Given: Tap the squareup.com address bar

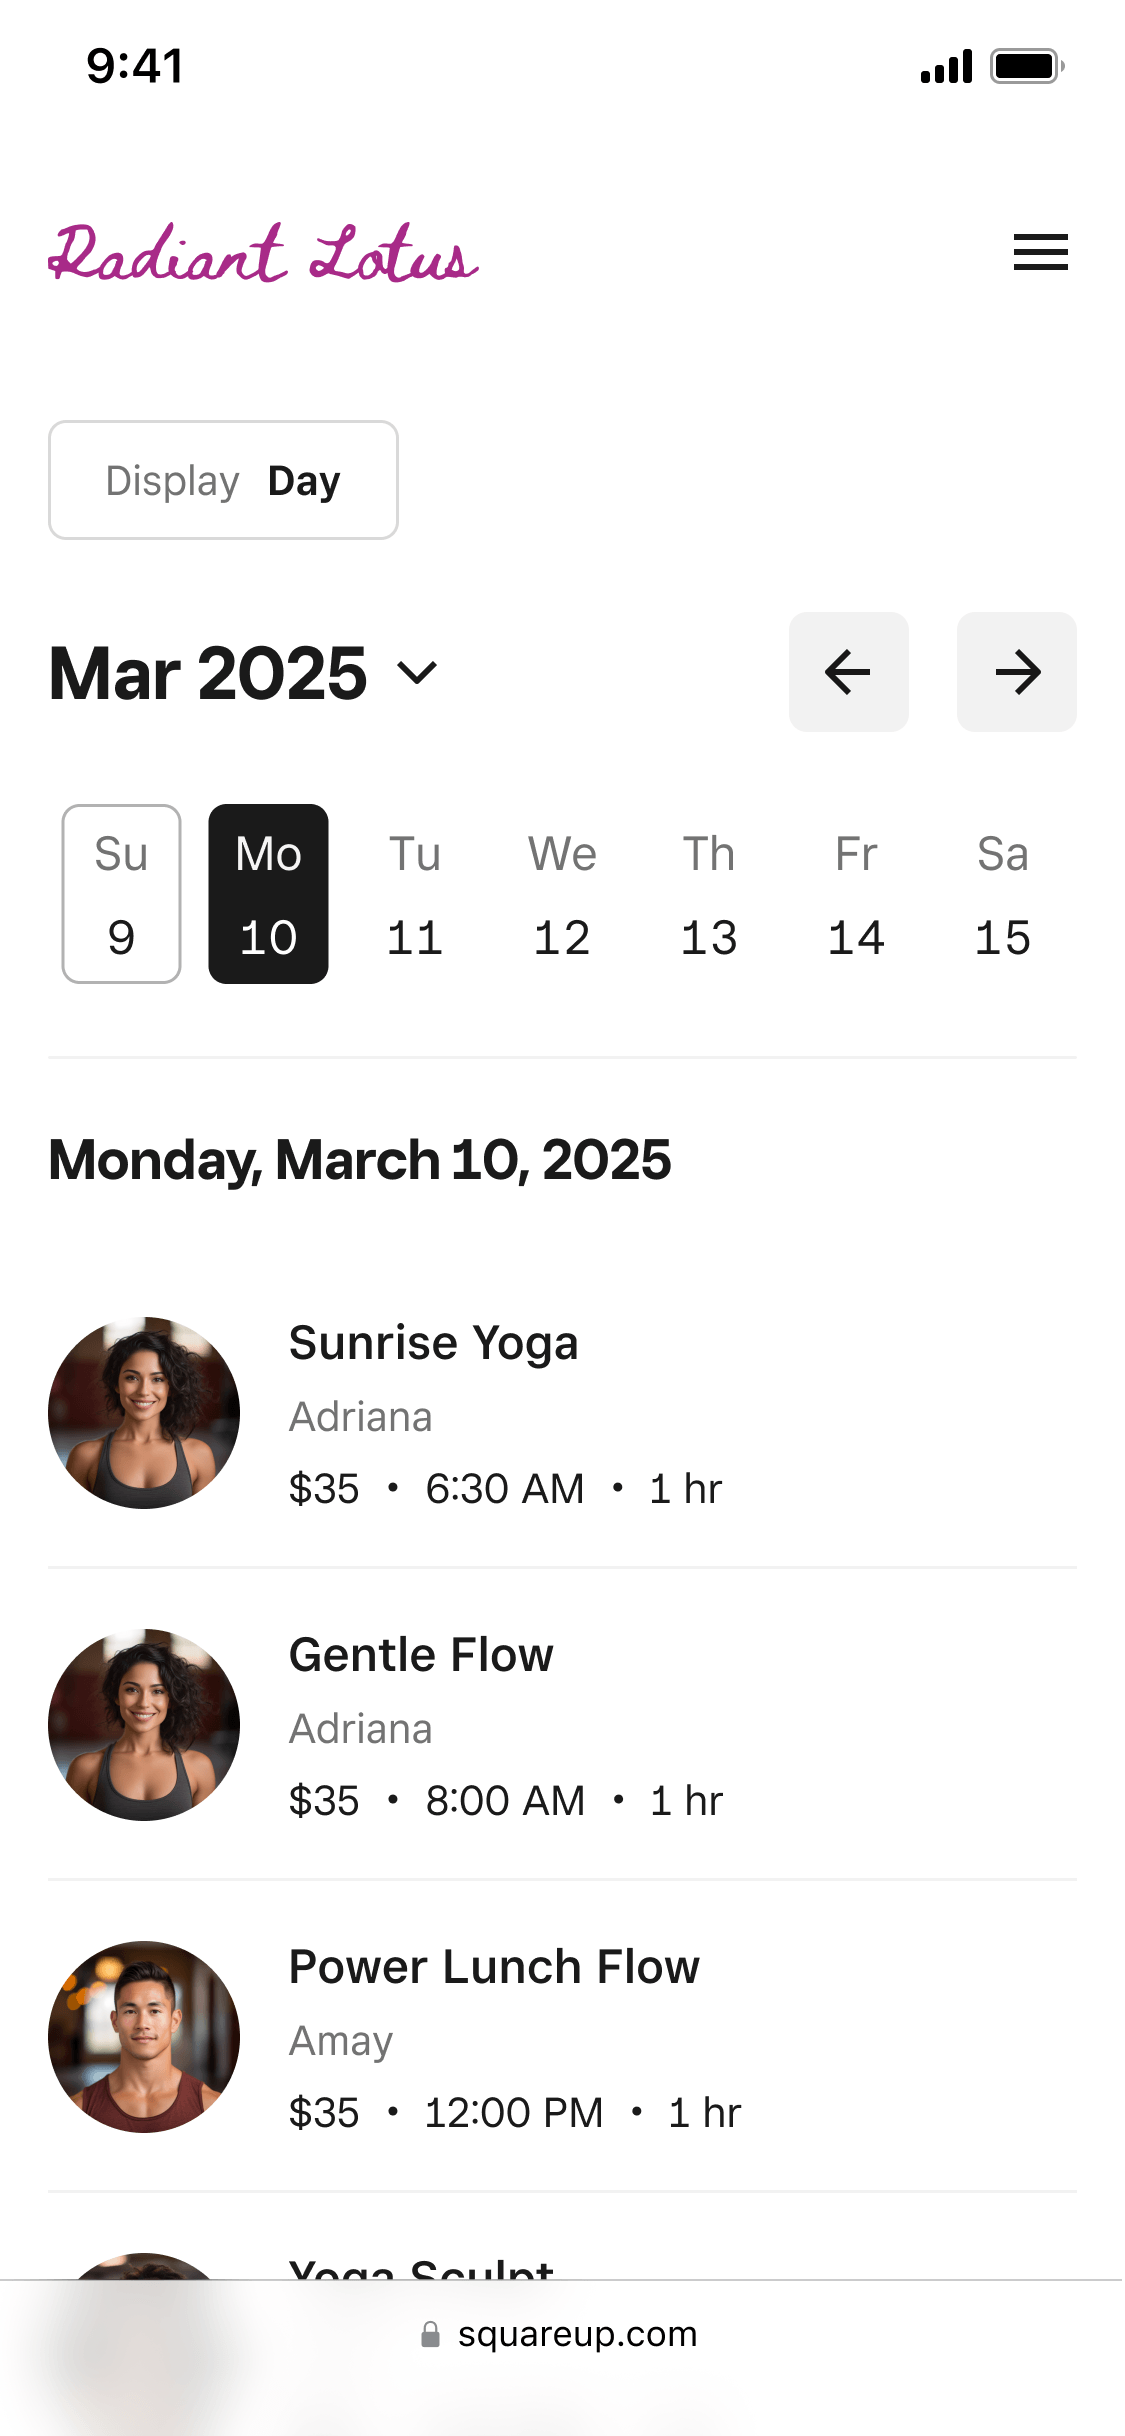Looking at the screenshot, I should tap(576, 2334).
